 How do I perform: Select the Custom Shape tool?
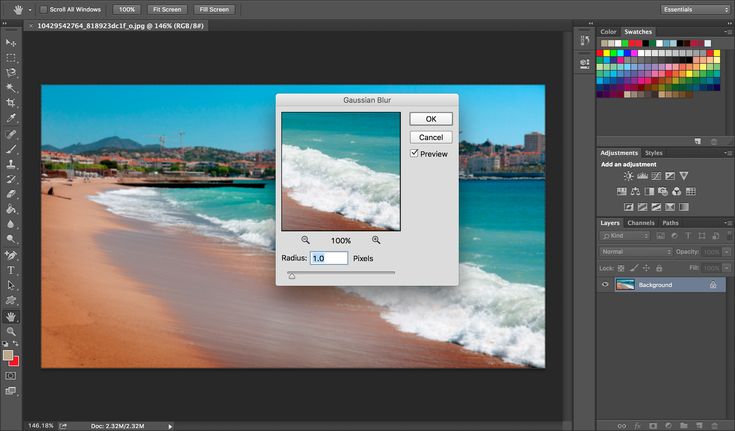11,300
